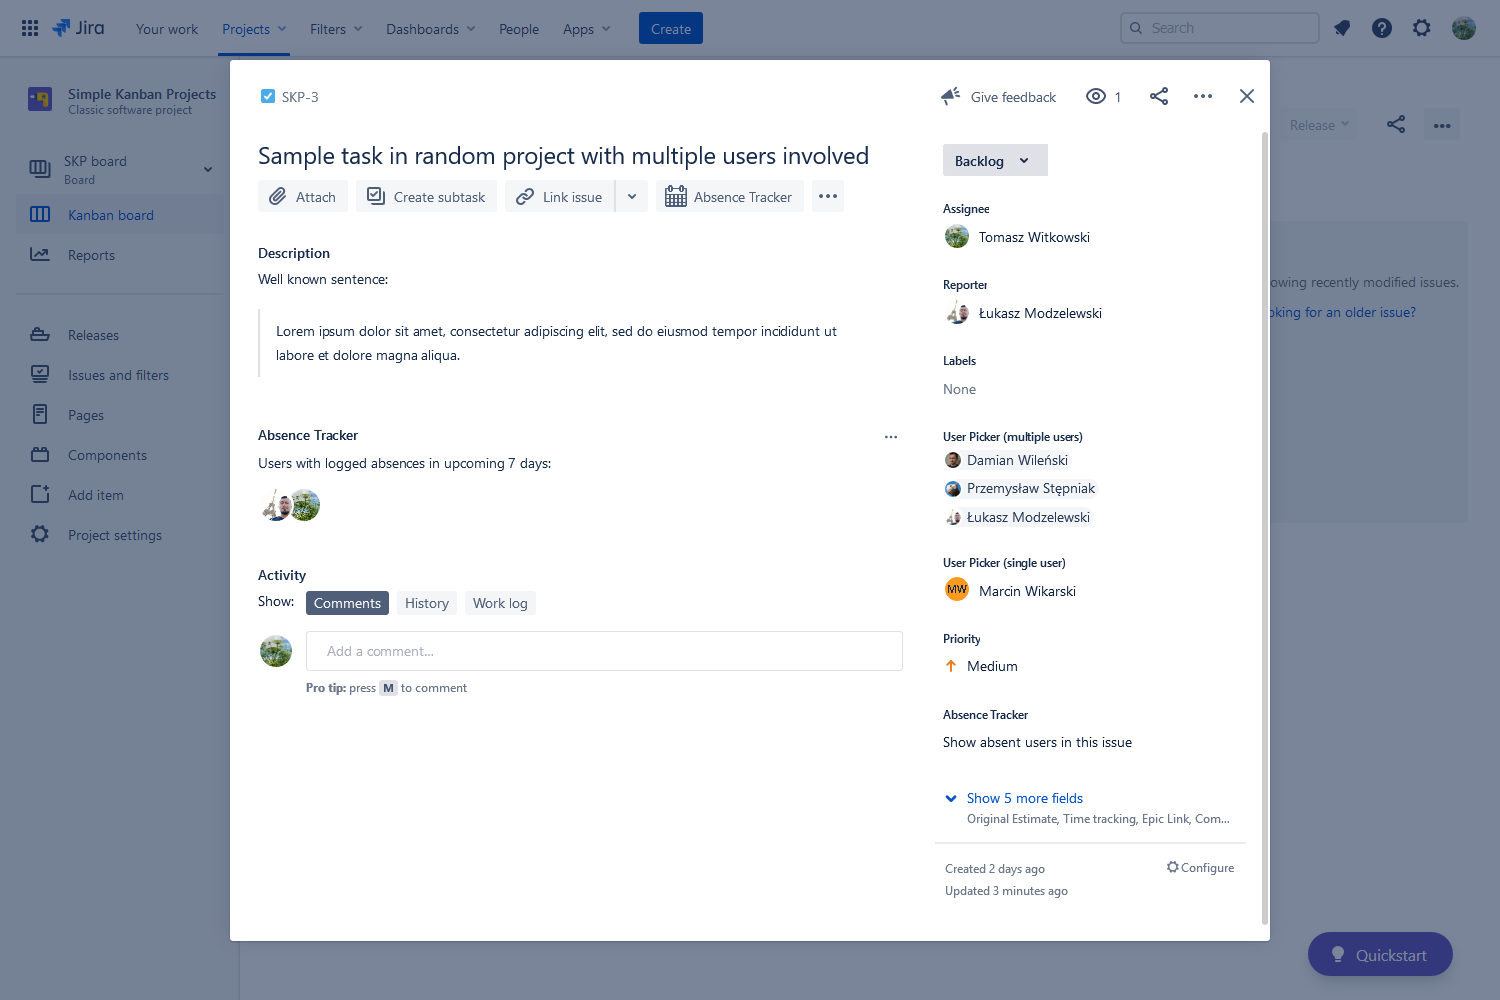Click the Configure gear link
Image resolution: width=1500 pixels, height=1000 pixels.
click(1200, 867)
